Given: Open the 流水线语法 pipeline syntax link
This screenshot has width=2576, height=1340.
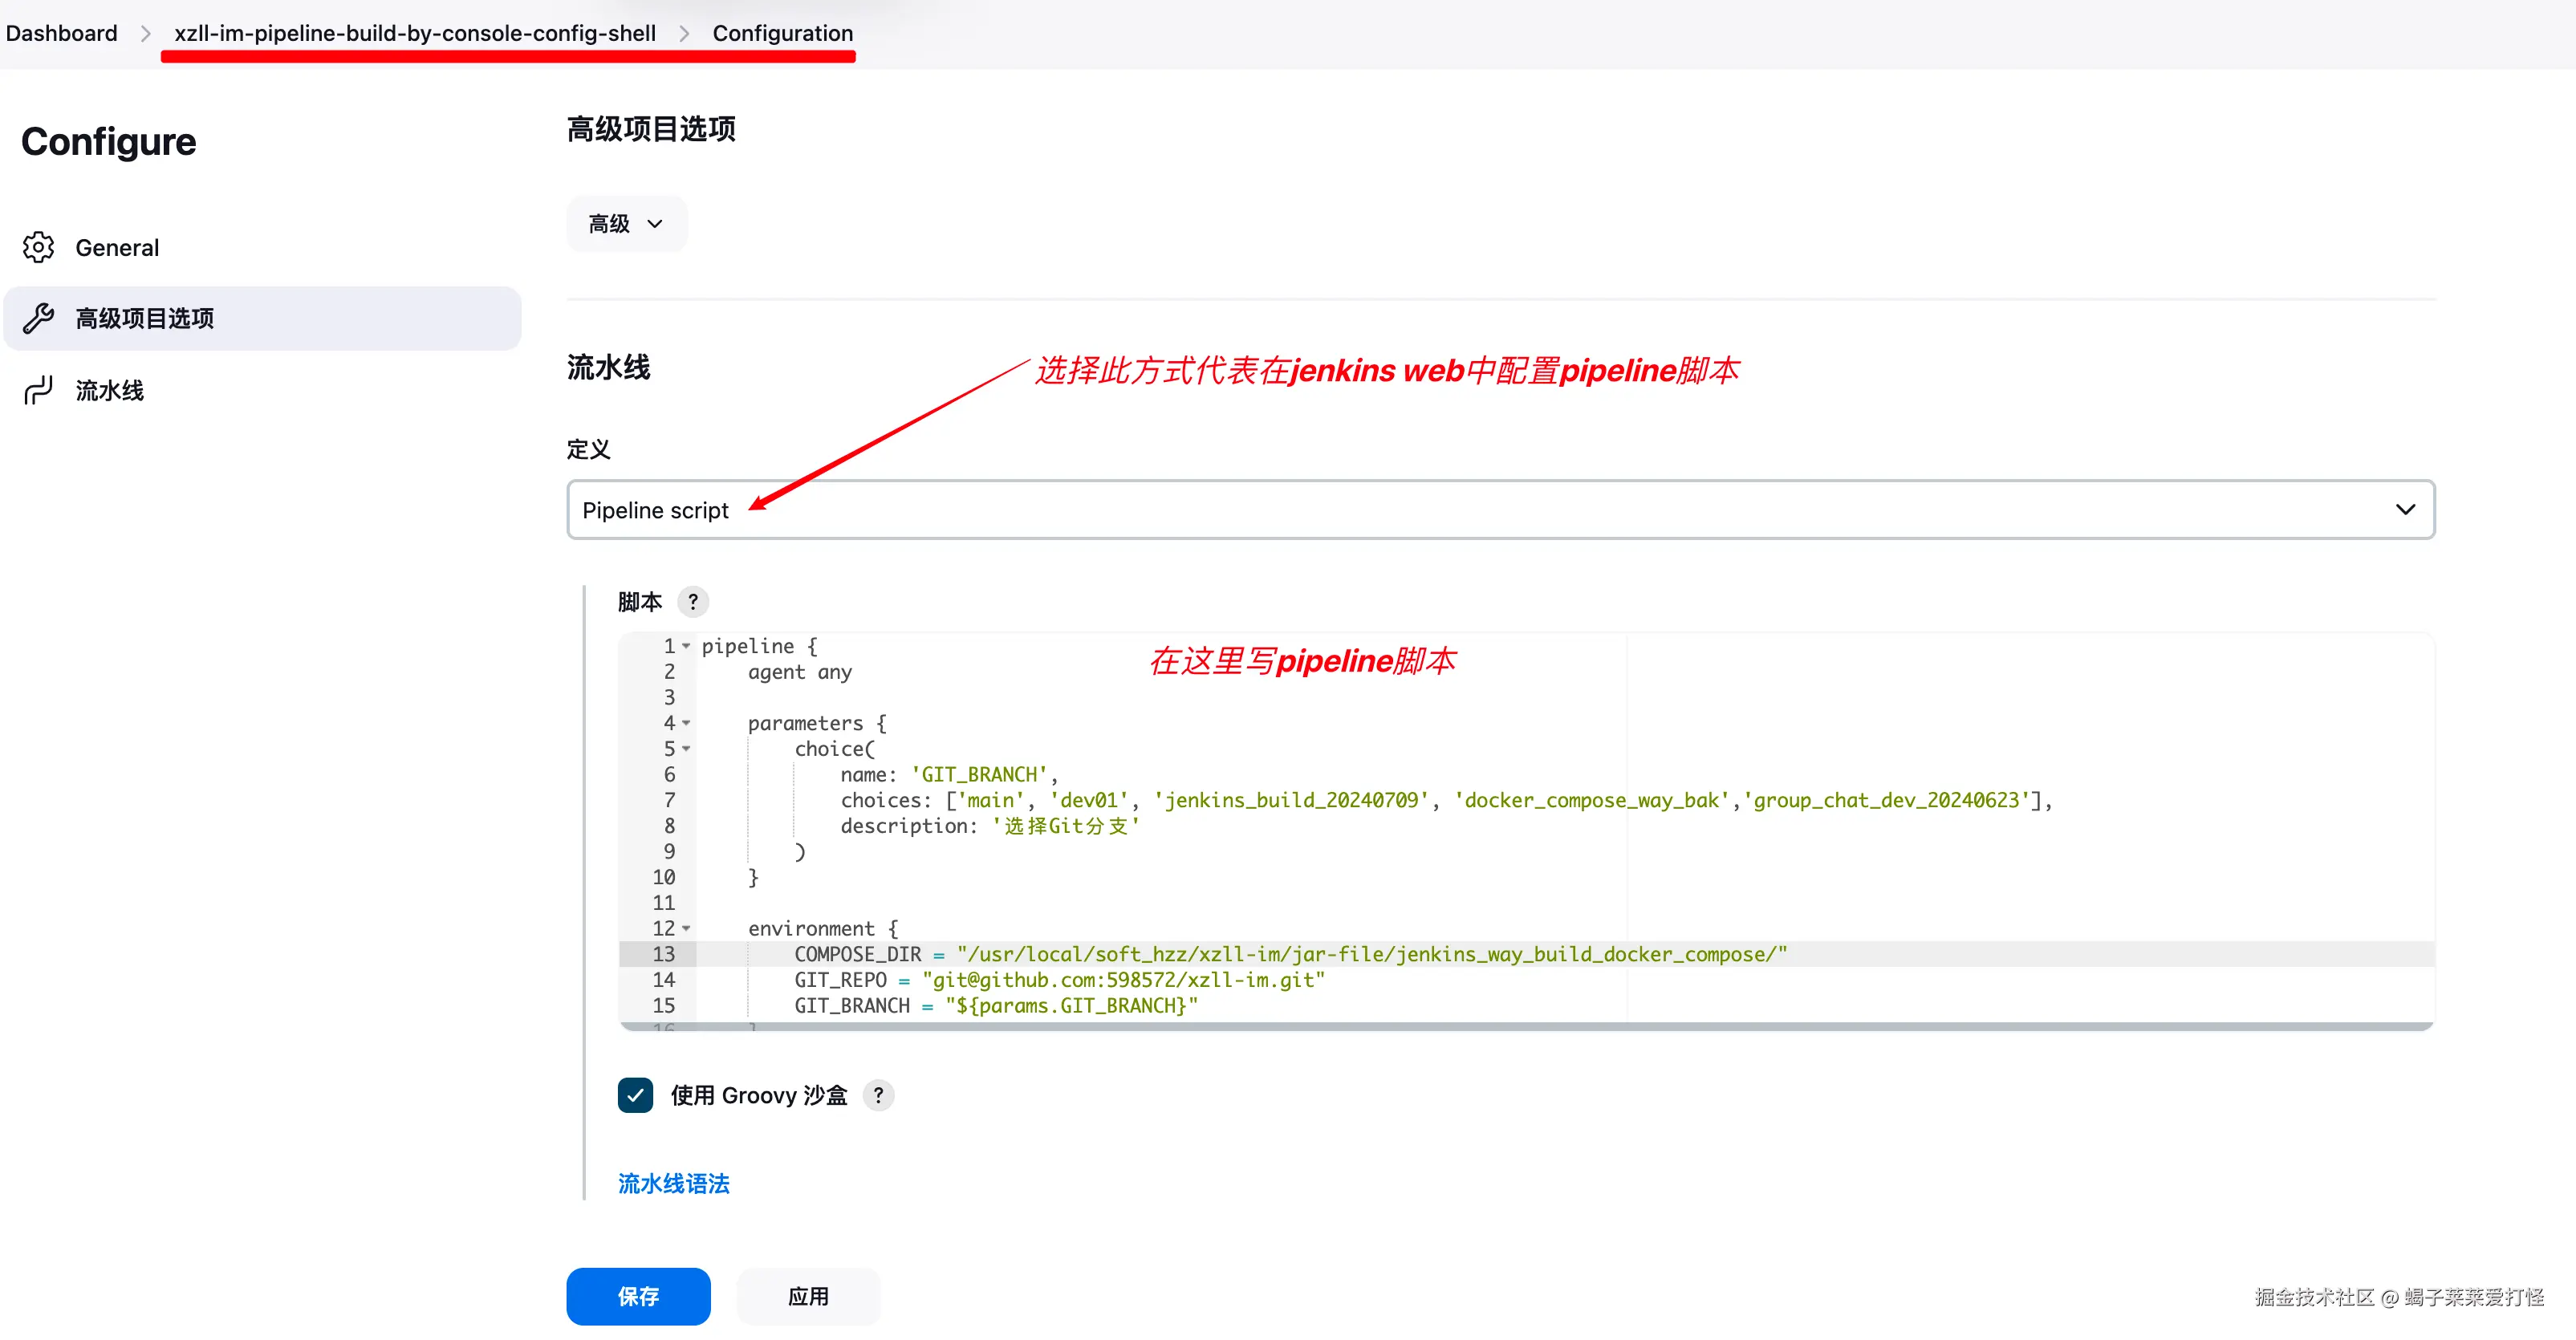Looking at the screenshot, I should (x=673, y=1184).
